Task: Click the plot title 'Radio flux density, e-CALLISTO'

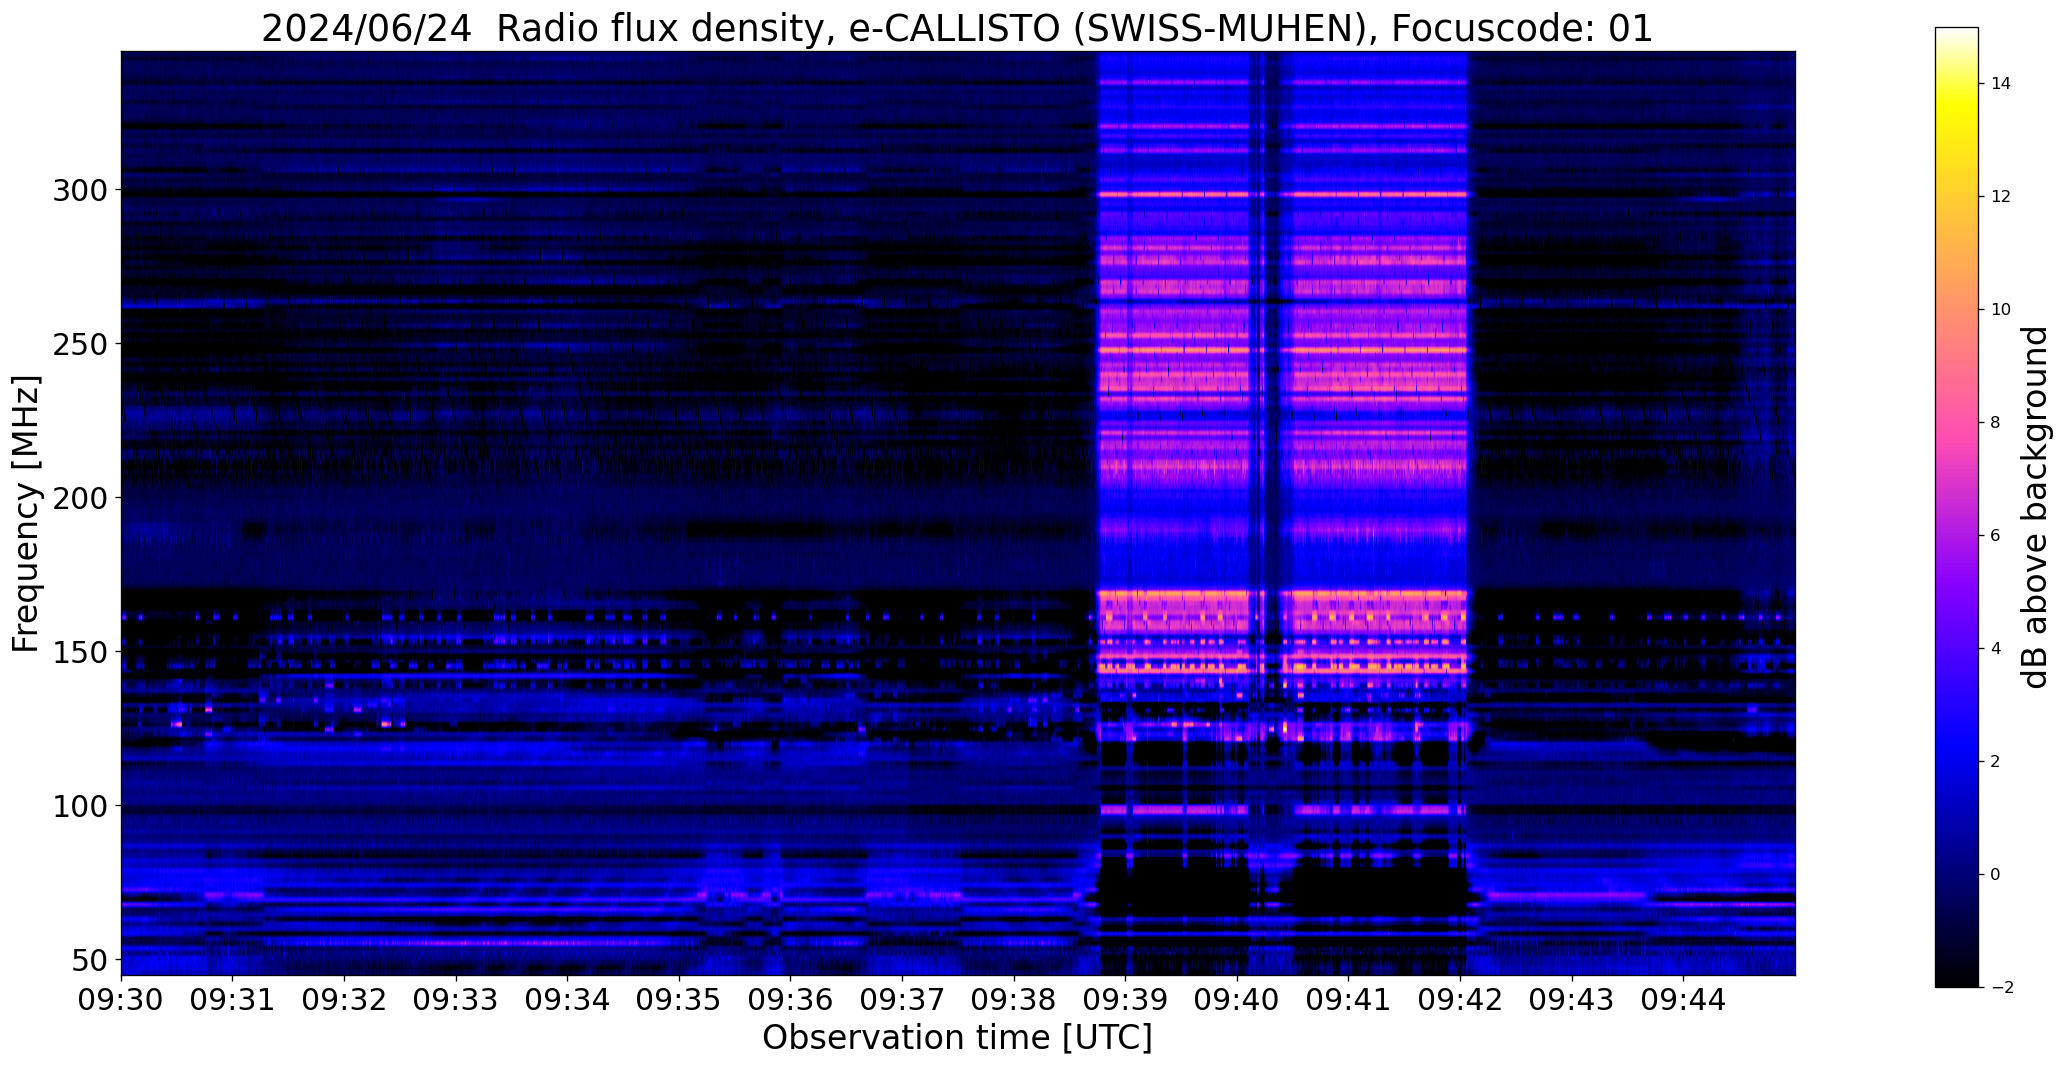Action: coord(779,29)
